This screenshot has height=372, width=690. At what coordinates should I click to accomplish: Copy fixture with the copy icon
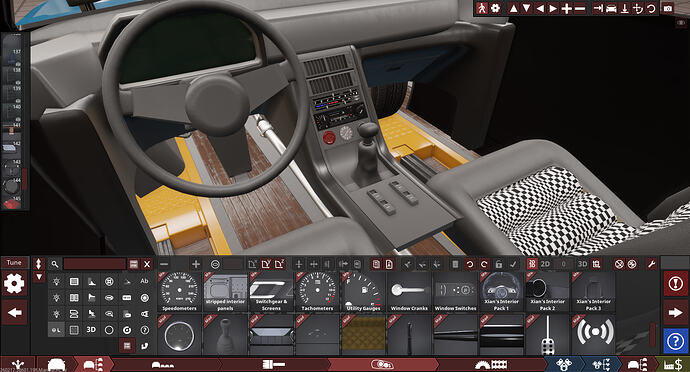point(376,264)
